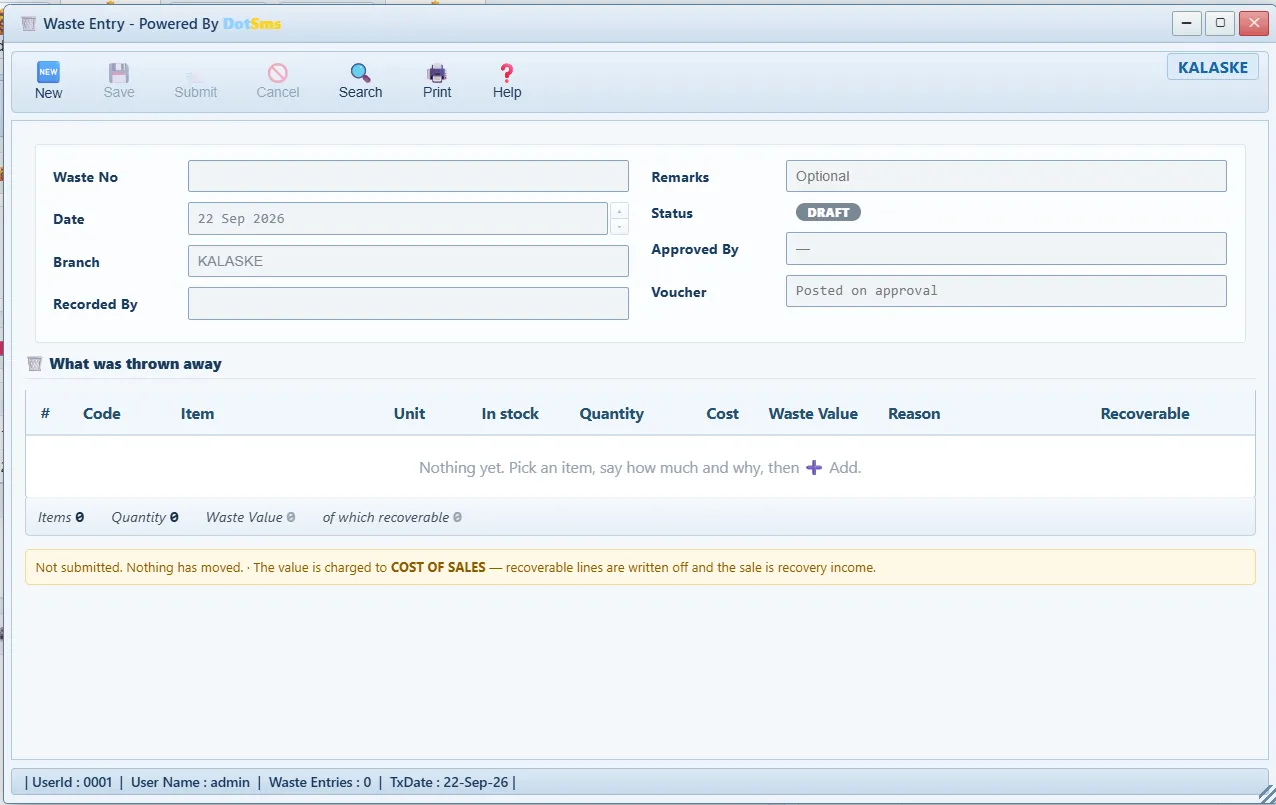Click the Print printer icon
This screenshot has height=805, width=1276.
[437, 72]
